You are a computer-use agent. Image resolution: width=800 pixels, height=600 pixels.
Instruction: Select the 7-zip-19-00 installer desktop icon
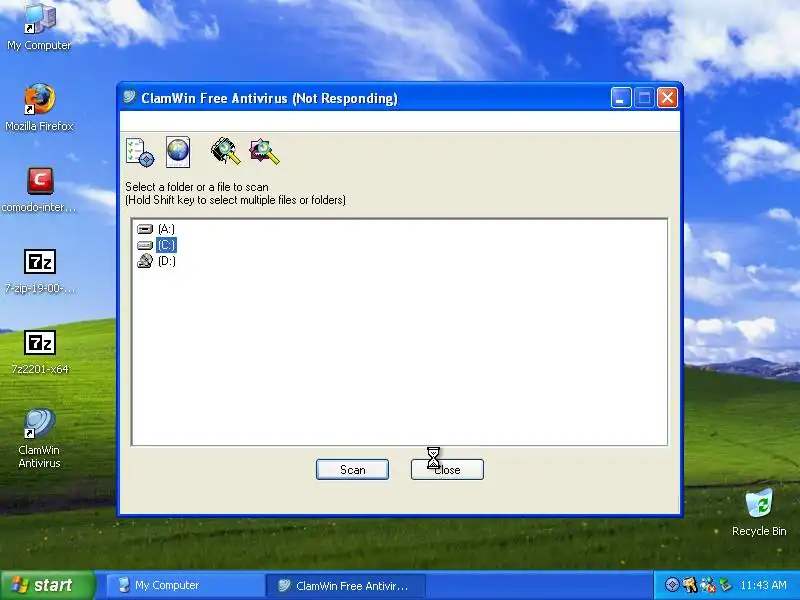coord(39,271)
